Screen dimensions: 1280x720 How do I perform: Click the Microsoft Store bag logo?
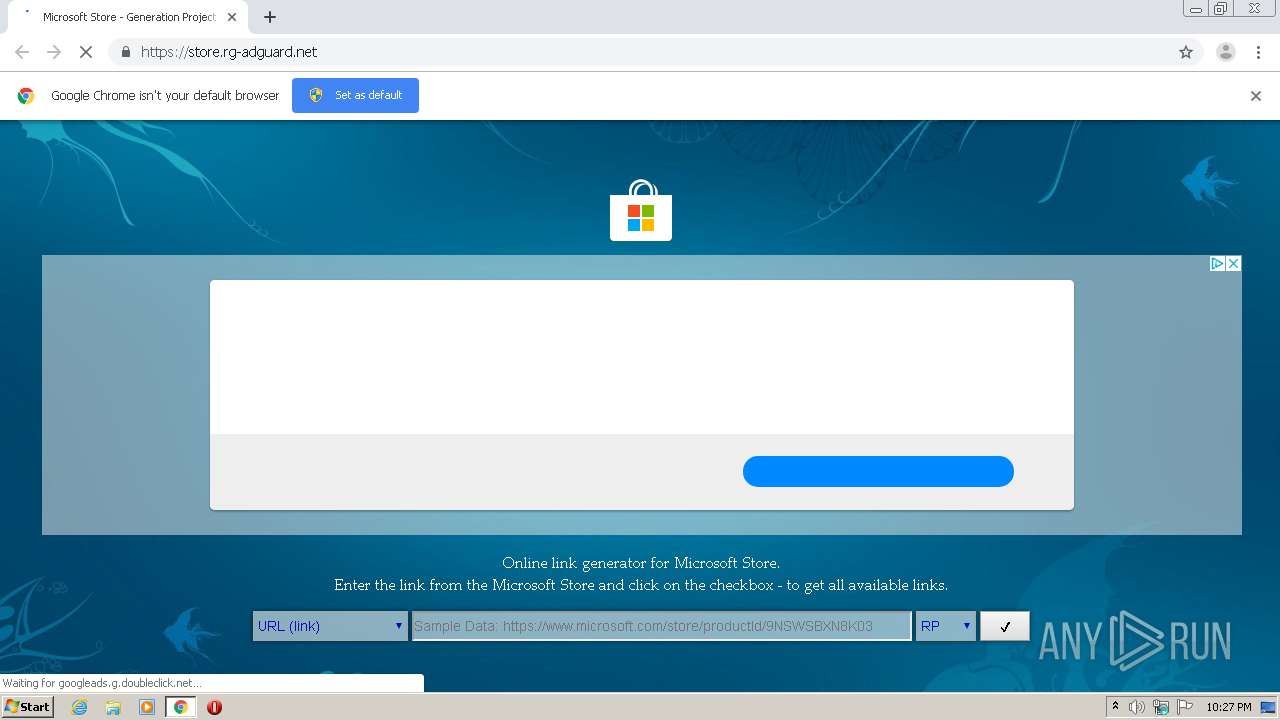pyautogui.click(x=641, y=210)
